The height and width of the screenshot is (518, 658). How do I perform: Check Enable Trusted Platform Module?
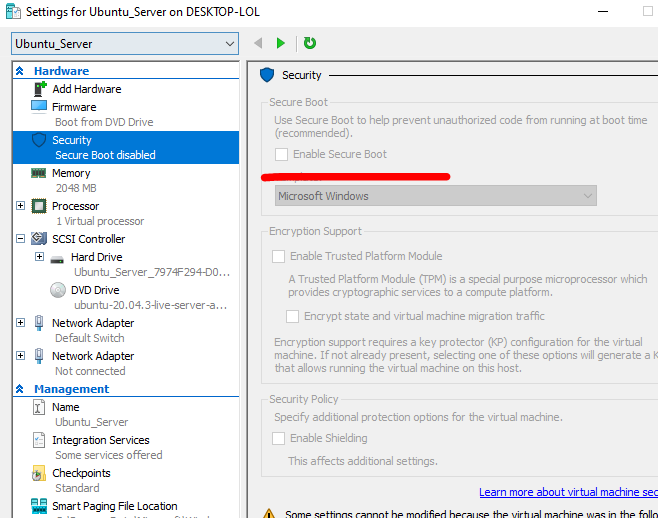(x=279, y=256)
